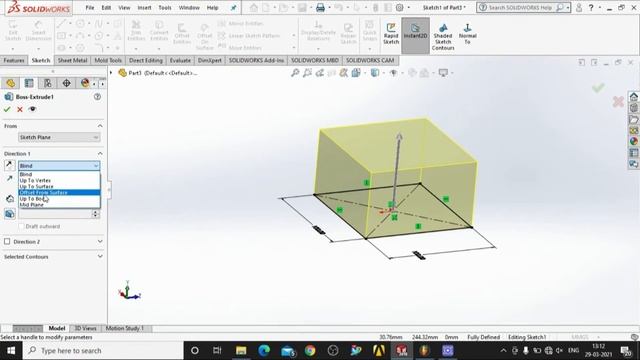
Task: Cancel with the corner red X
Action: point(618,102)
